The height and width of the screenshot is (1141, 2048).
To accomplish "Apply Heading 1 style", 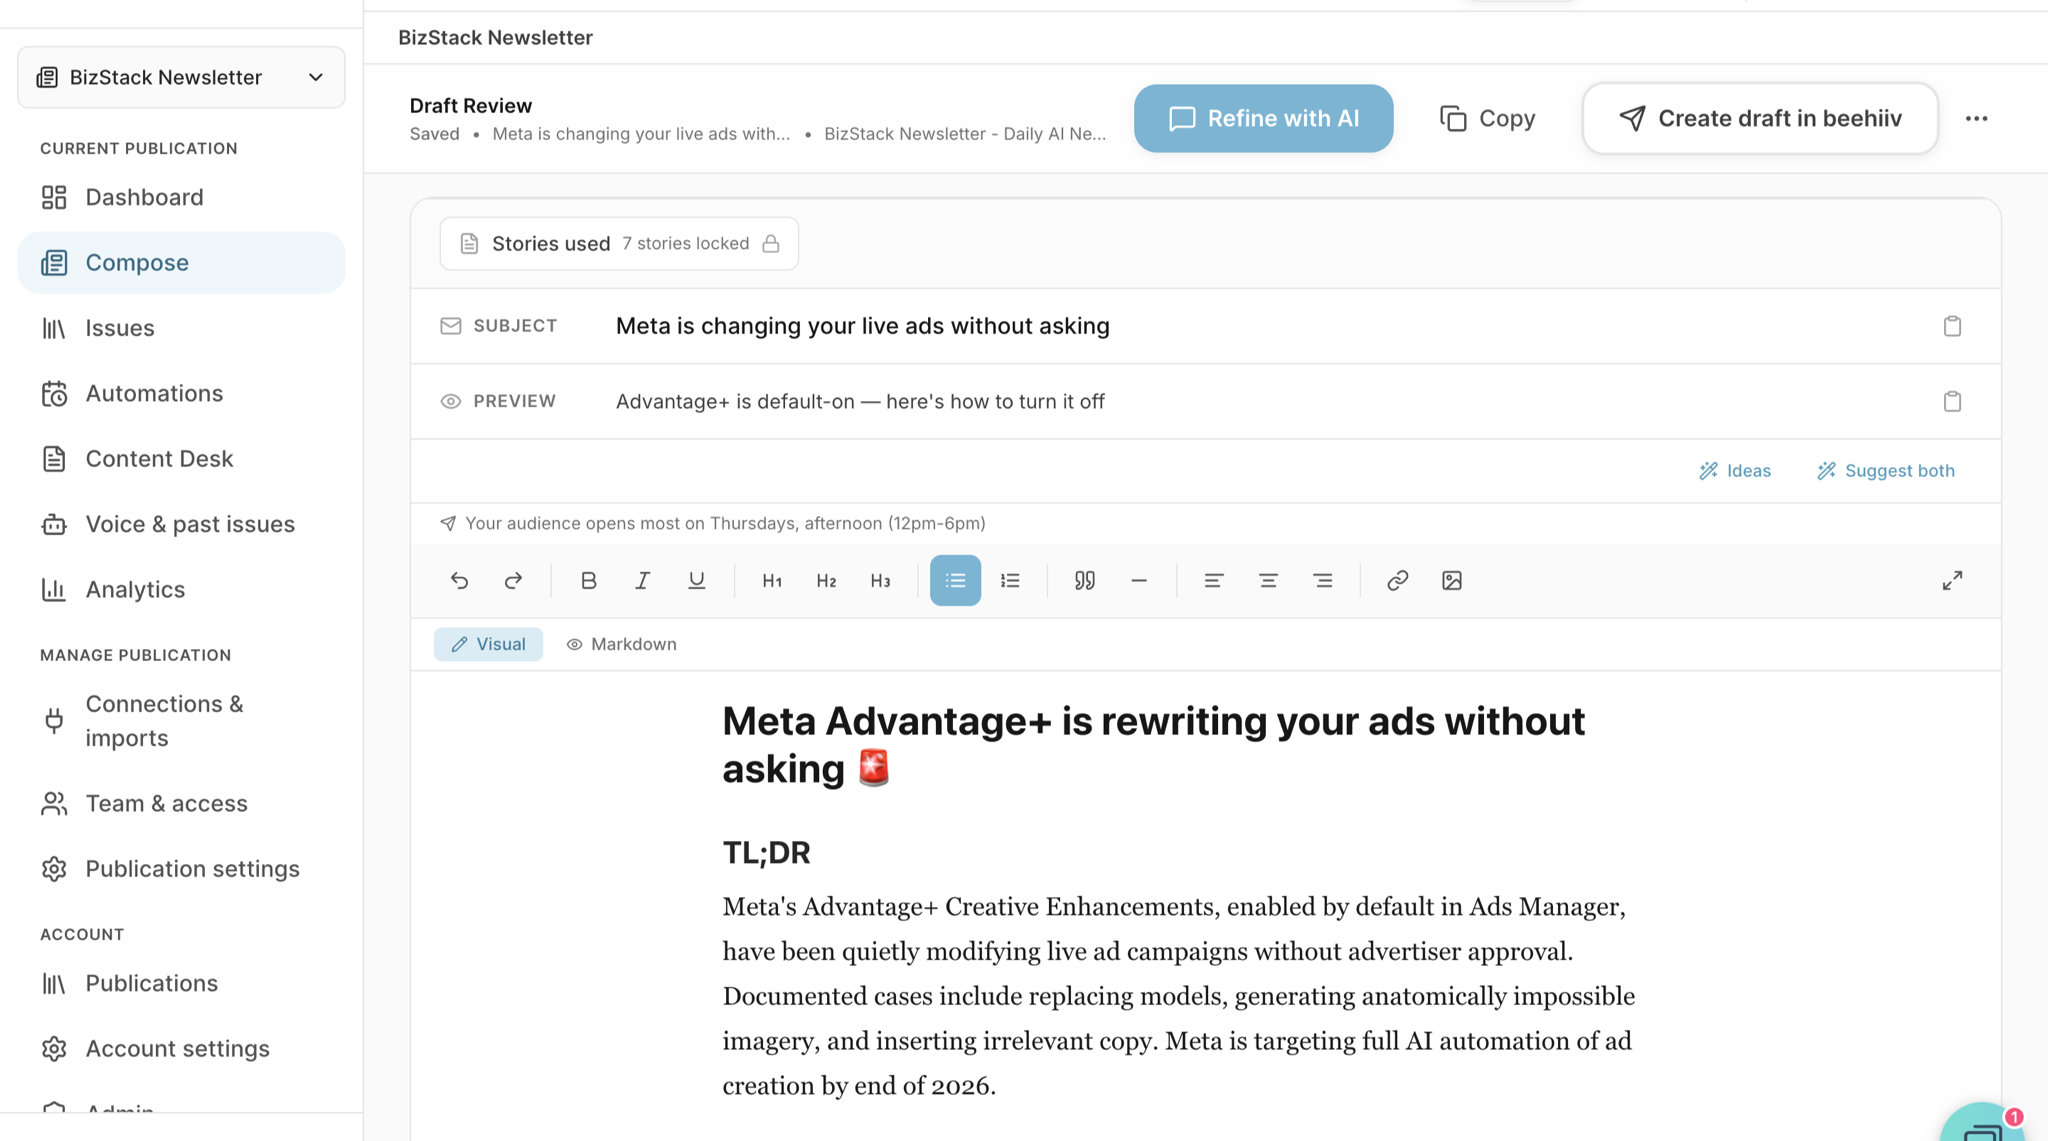I will coord(772,580).
